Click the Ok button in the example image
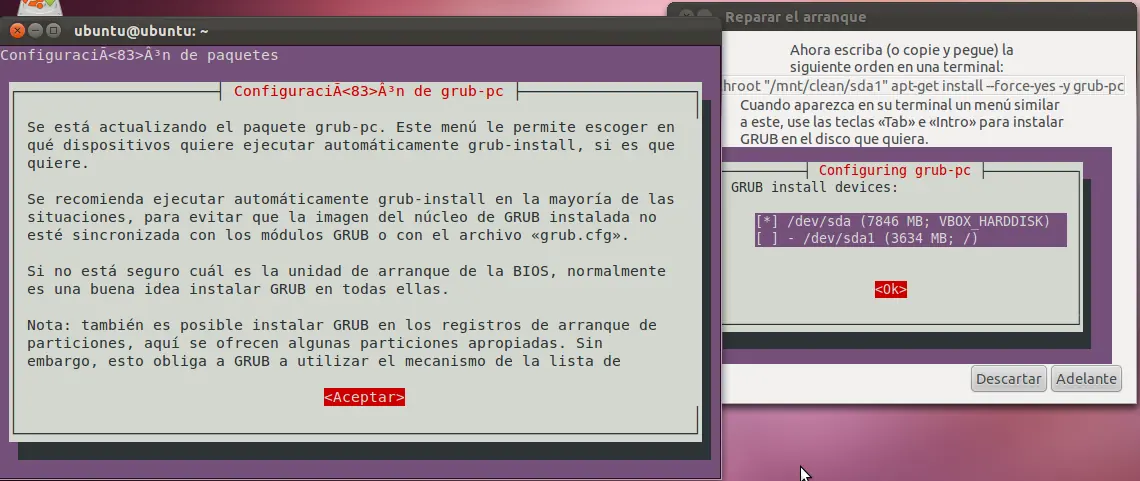Viewport: 1140px width, 481px height. coord(891,289)
